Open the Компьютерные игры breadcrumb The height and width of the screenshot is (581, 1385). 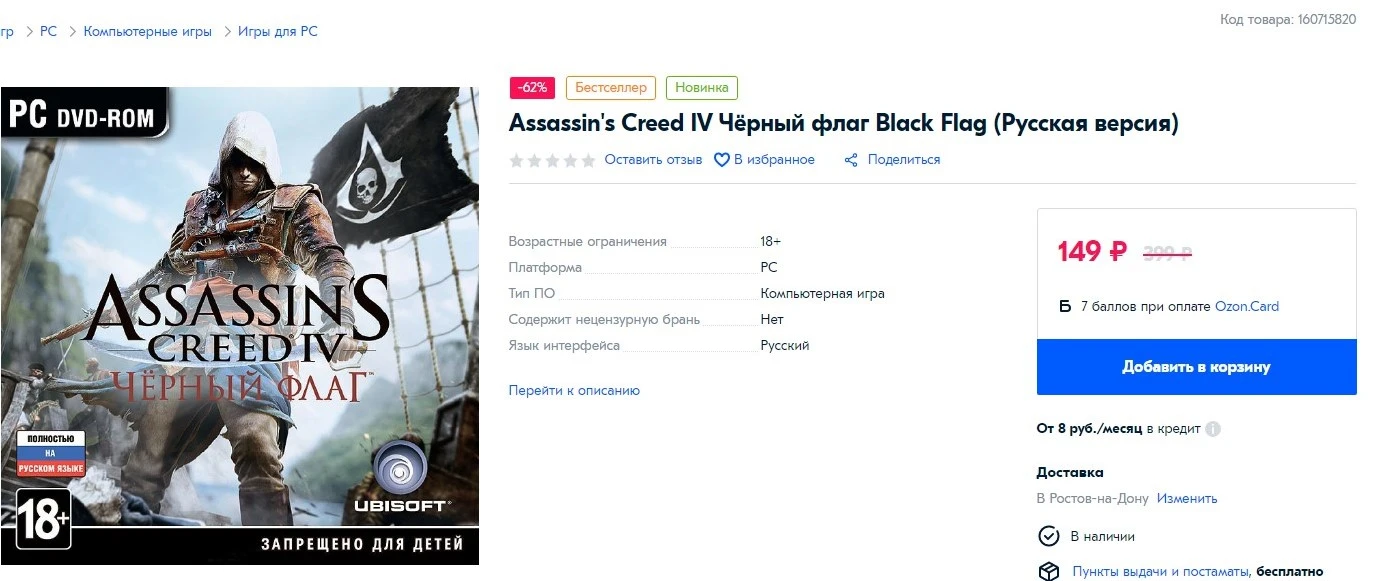(148, 32)
